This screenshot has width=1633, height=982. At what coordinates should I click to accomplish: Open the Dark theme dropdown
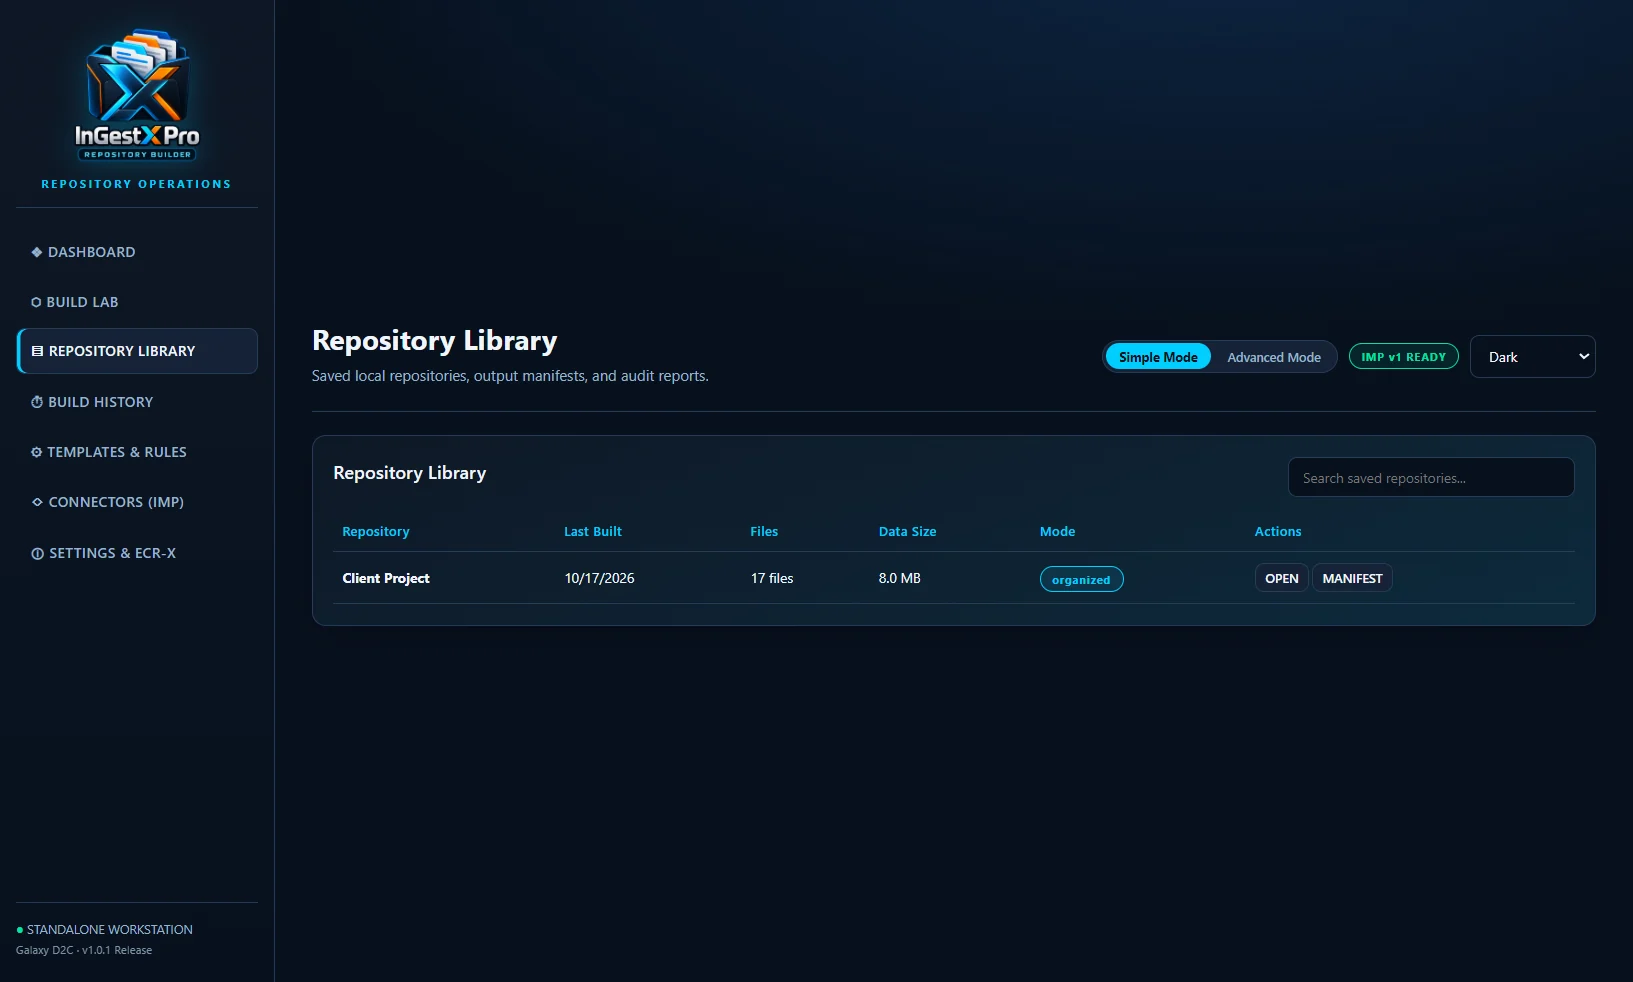coord(1532,357)
